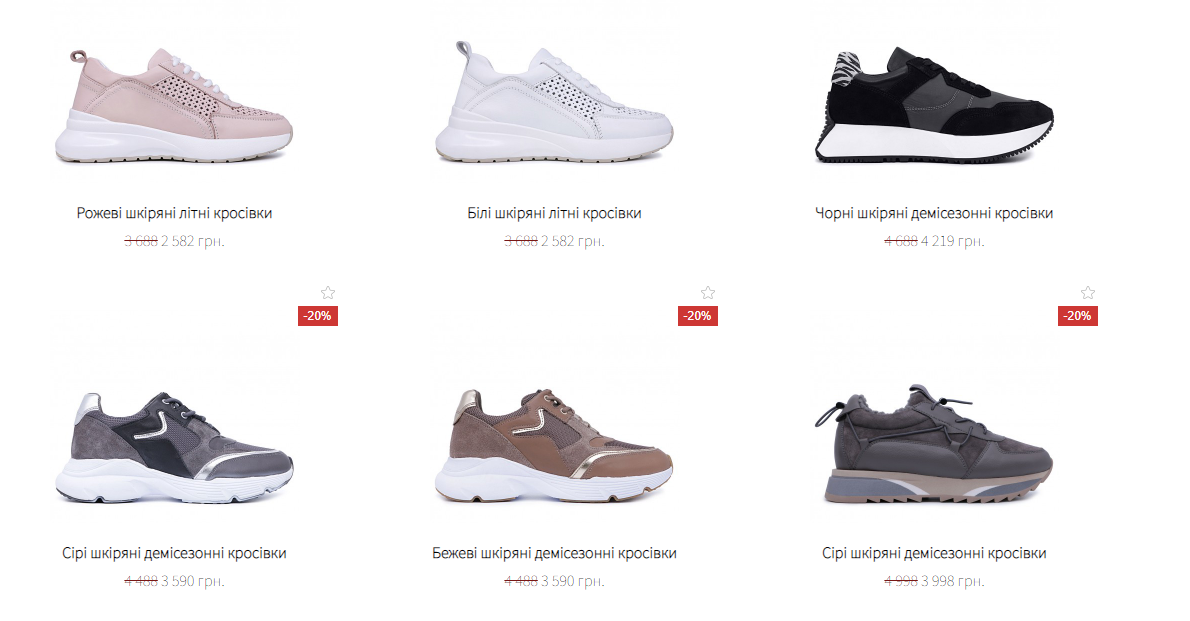Image resolution: width=1190 pixels, height=621 pixels.
Task: Open link Чорні шкіряні демісезонні кросівки
Action: [x=934, y=213]
